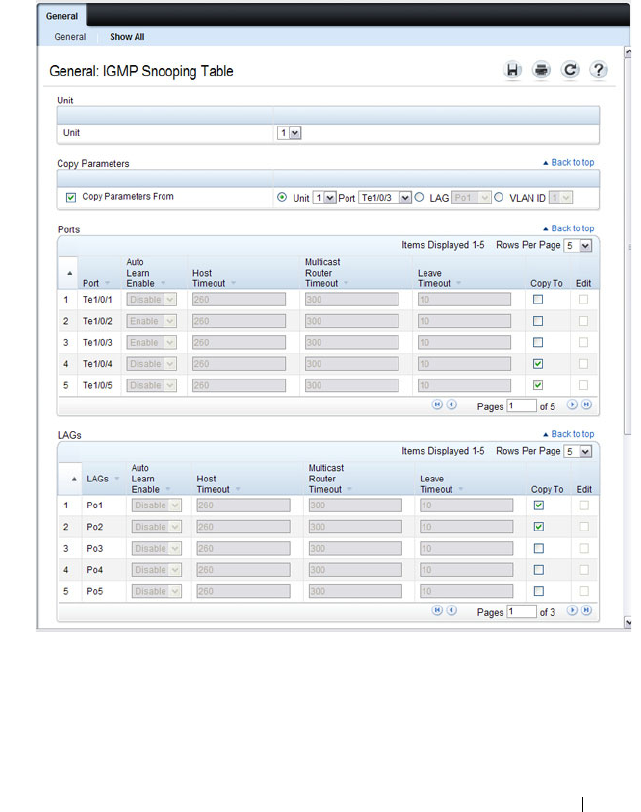The height and width of the screenshot is (812, 641).
Task: Open Rows Per Page dropdown for LAGs
Action: (578, 452)
